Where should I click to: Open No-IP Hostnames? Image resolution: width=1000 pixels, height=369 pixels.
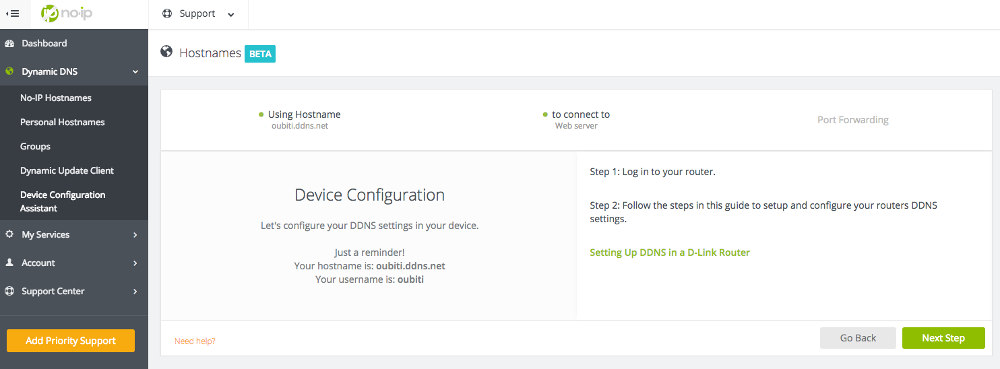coord(55,98)
